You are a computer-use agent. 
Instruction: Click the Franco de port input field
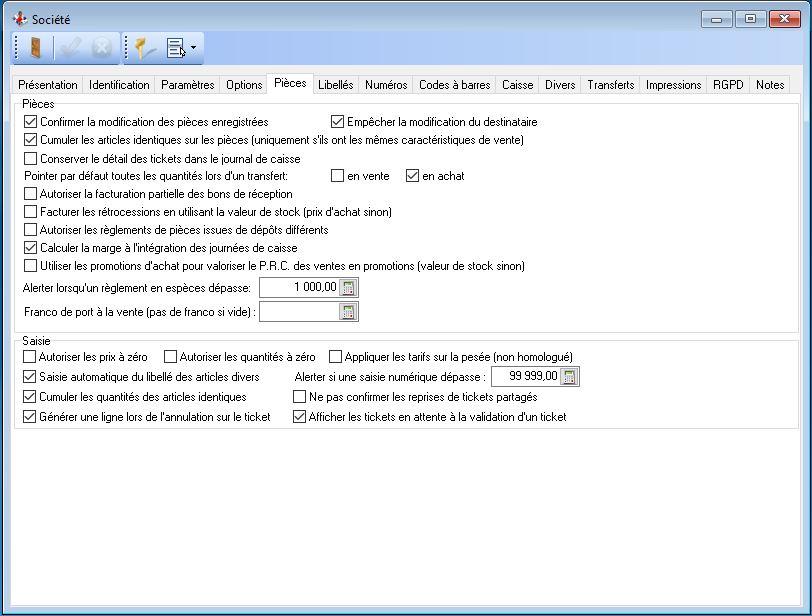pyautogui.click(x=298, y=312)
